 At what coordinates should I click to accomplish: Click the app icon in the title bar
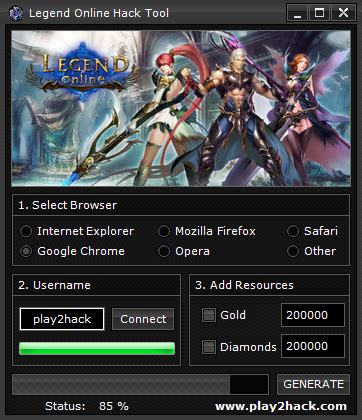point(16,14)
